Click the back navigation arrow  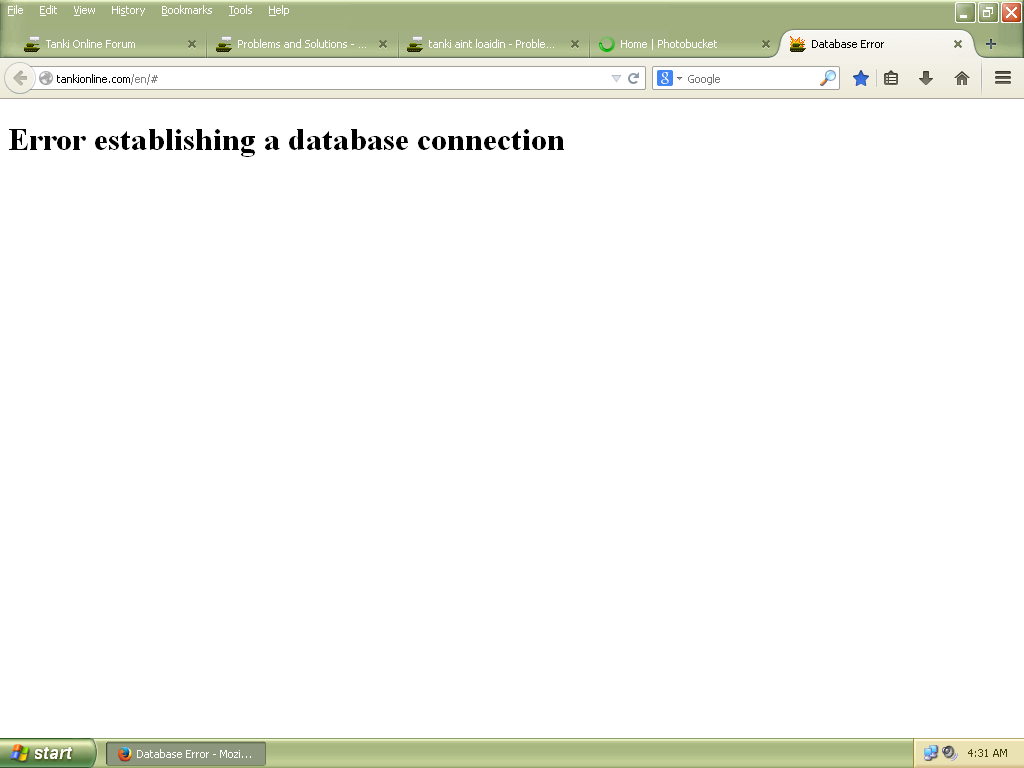[20, 78]
